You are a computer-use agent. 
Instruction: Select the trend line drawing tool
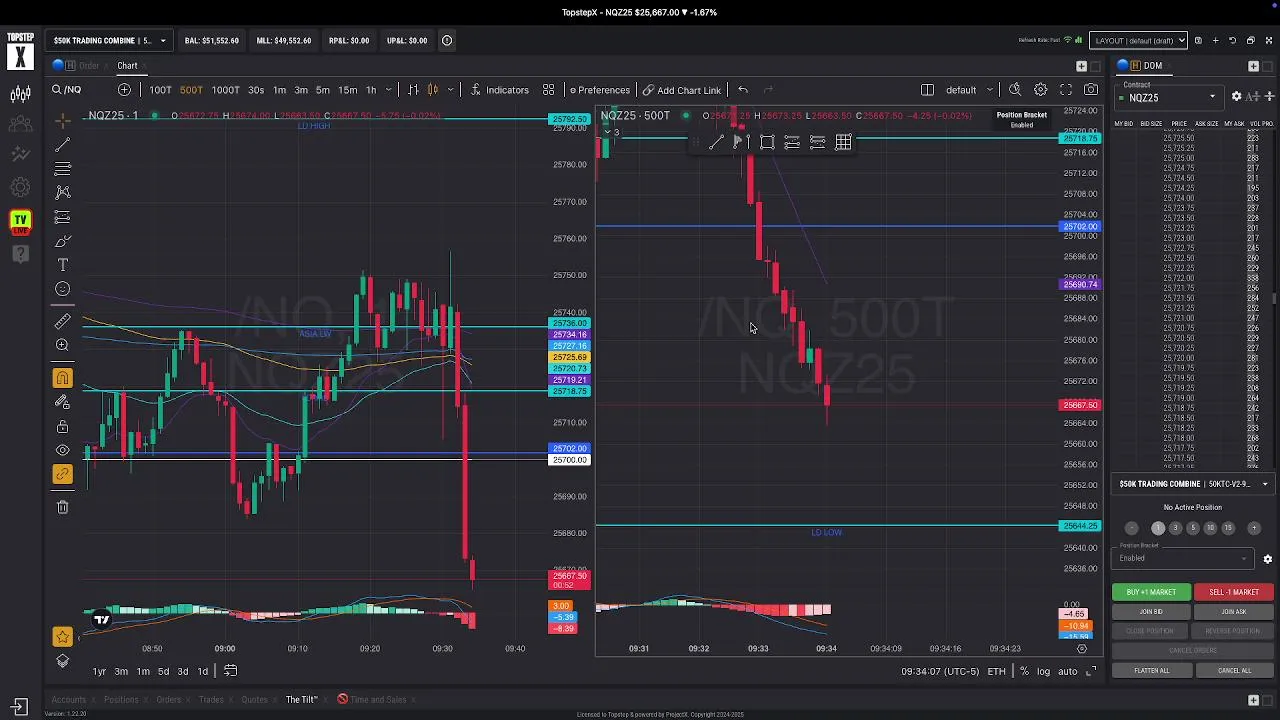(x=62, y=145)
